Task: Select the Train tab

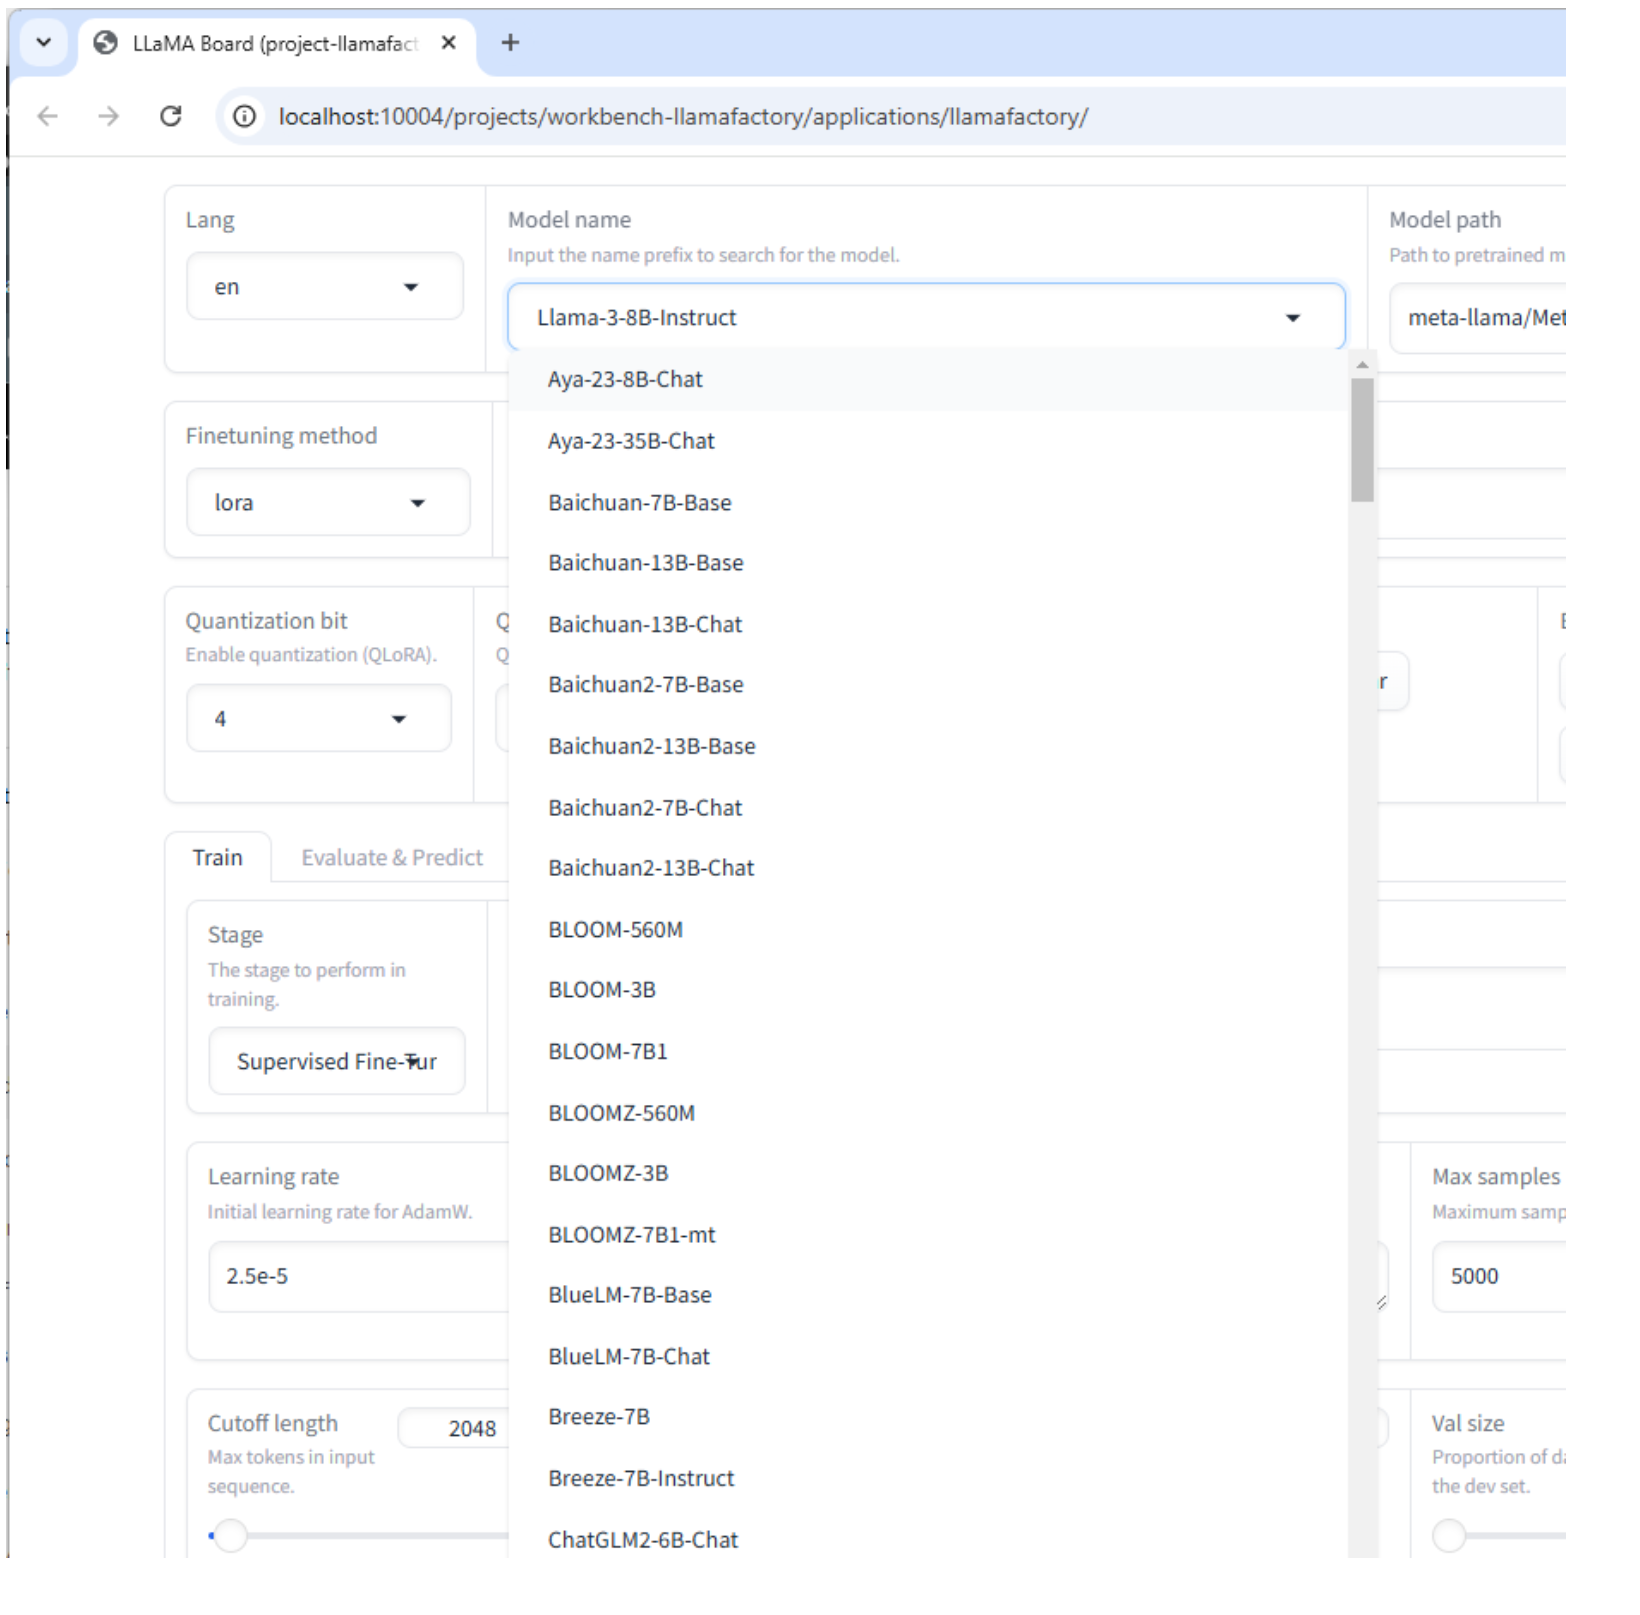Action: [217, 858]
